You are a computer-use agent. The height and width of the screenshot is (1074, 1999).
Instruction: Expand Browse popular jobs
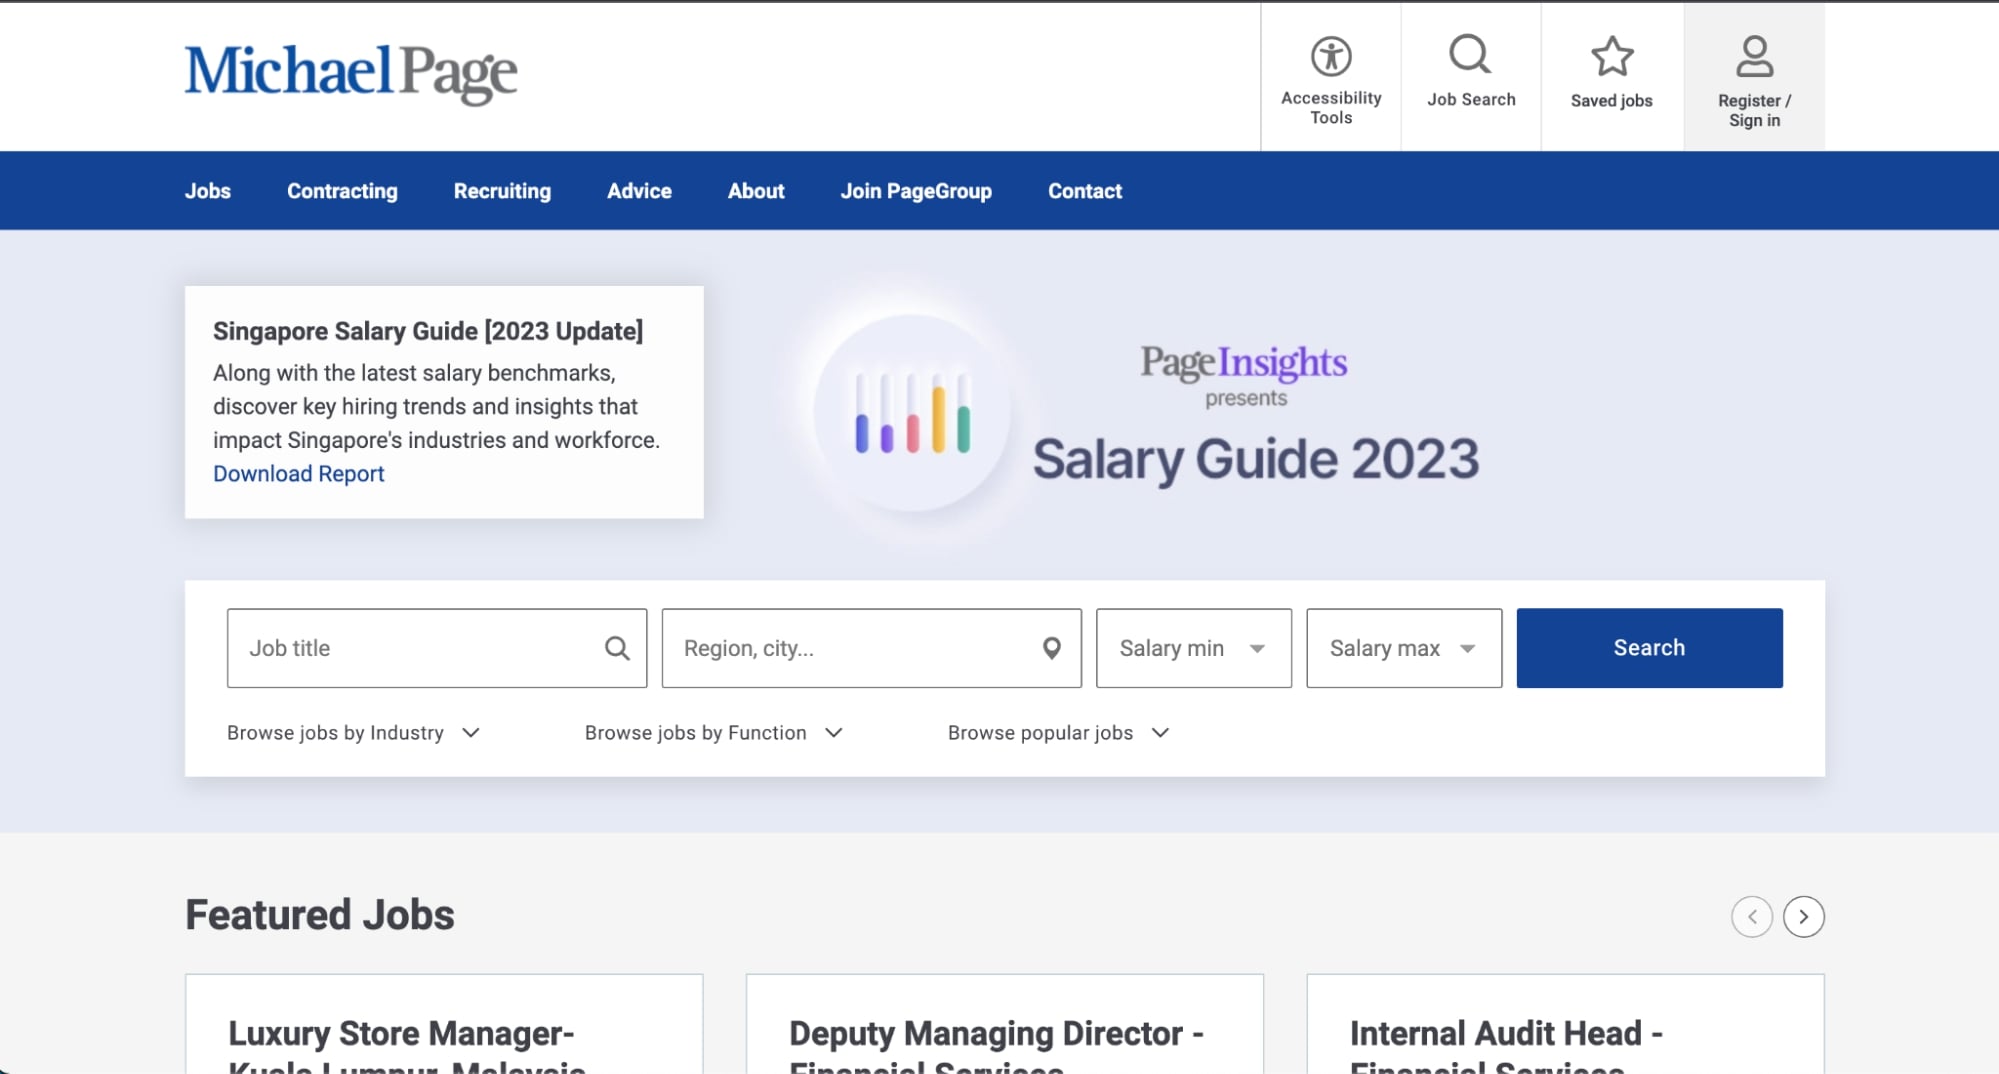click(x=1059, y=733)
